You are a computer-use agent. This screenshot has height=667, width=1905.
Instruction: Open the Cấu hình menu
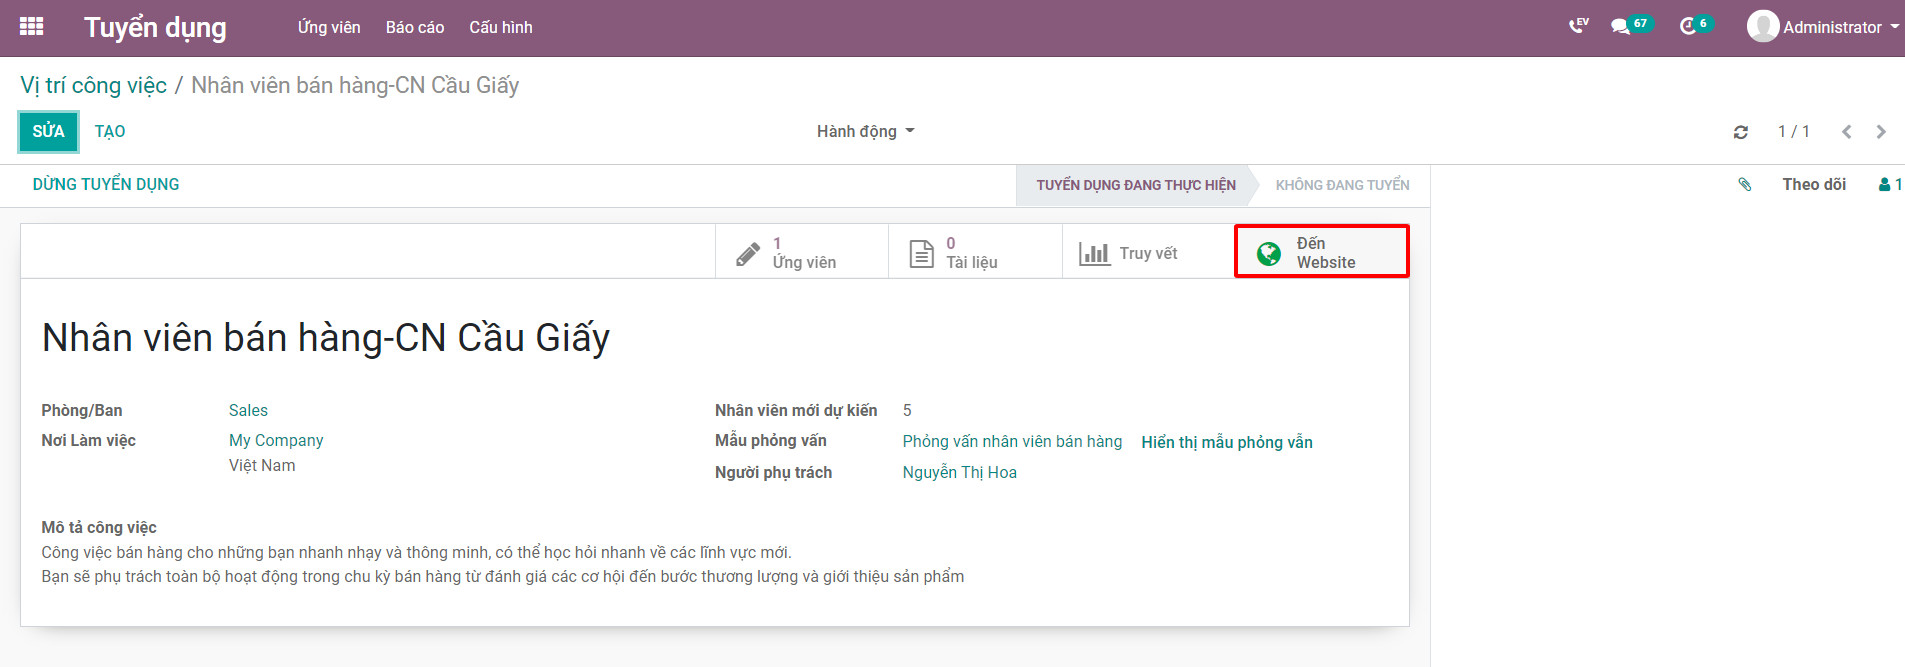click(500, 27)
